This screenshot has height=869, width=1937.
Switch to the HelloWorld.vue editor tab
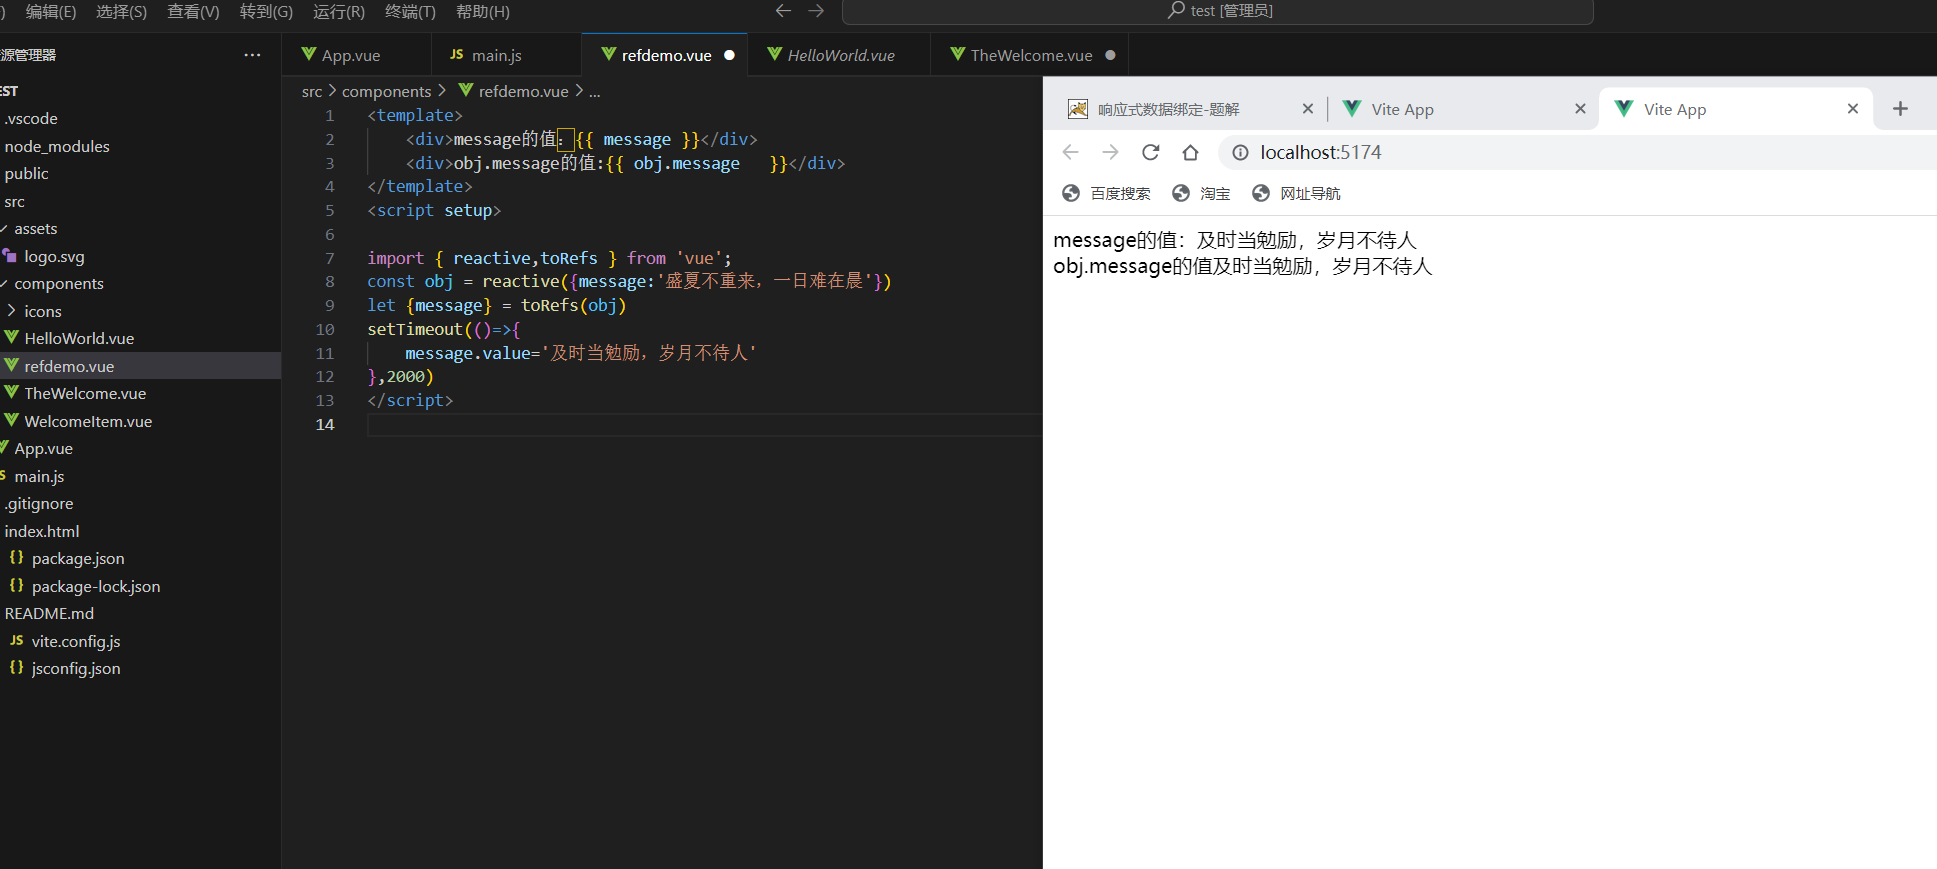(x=841, y=55)
